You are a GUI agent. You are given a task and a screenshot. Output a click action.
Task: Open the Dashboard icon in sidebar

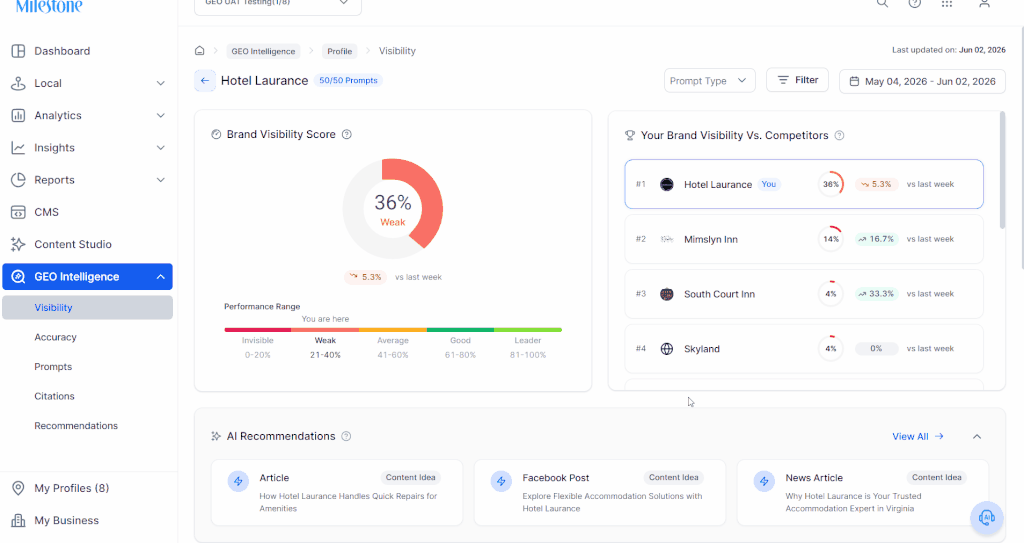18,51
